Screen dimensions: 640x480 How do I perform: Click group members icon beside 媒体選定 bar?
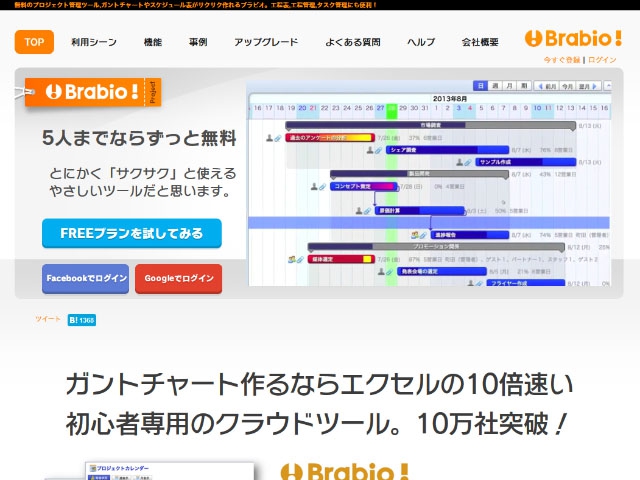coord(291,259)
